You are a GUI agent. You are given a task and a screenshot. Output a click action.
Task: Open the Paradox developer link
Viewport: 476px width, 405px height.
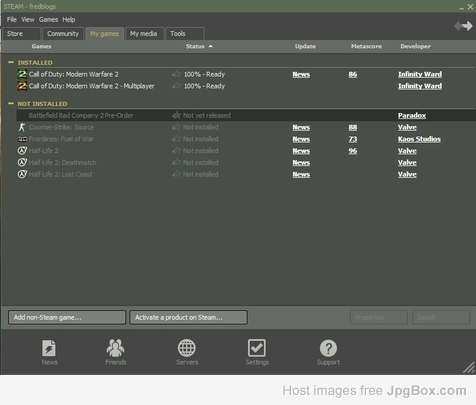pos(412,115)
